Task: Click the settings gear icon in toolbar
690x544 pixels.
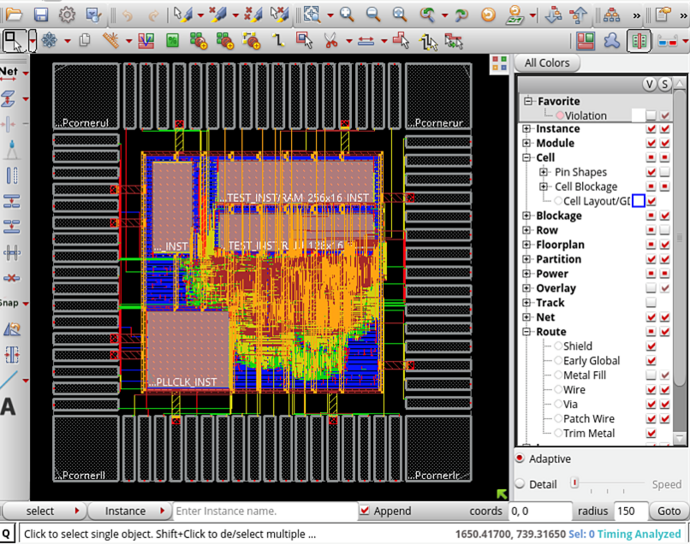Action: (67, 15)
